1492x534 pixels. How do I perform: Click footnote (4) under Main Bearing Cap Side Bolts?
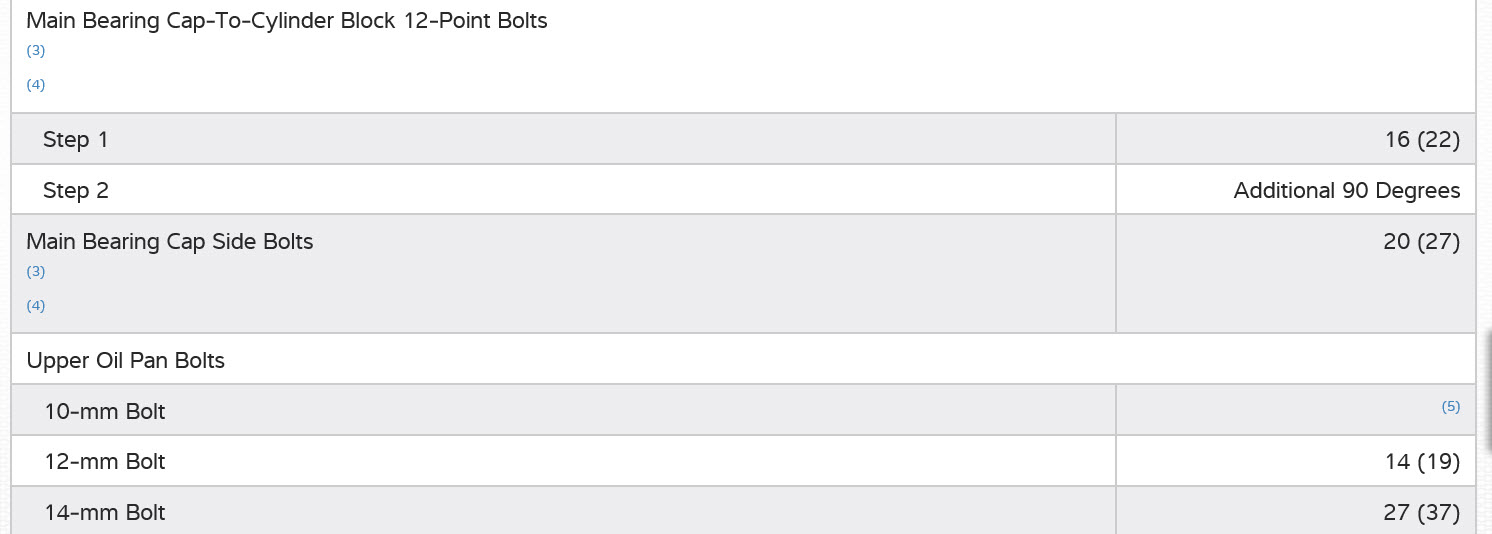coord(35,306)
